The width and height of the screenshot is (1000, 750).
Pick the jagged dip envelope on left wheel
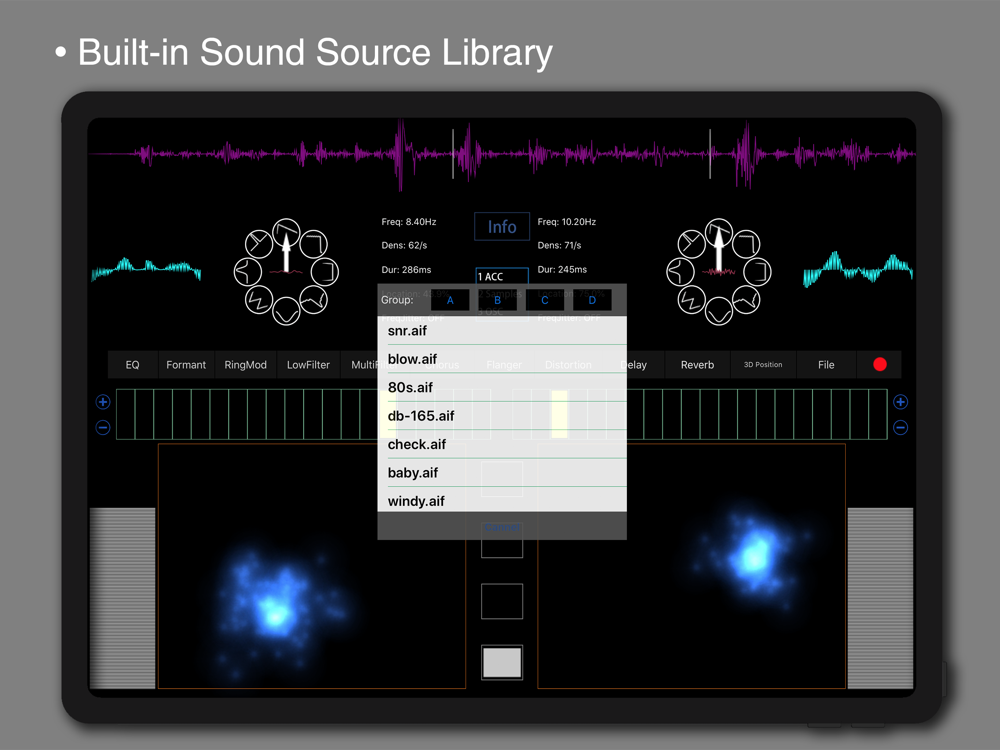(x=314, y=300)
